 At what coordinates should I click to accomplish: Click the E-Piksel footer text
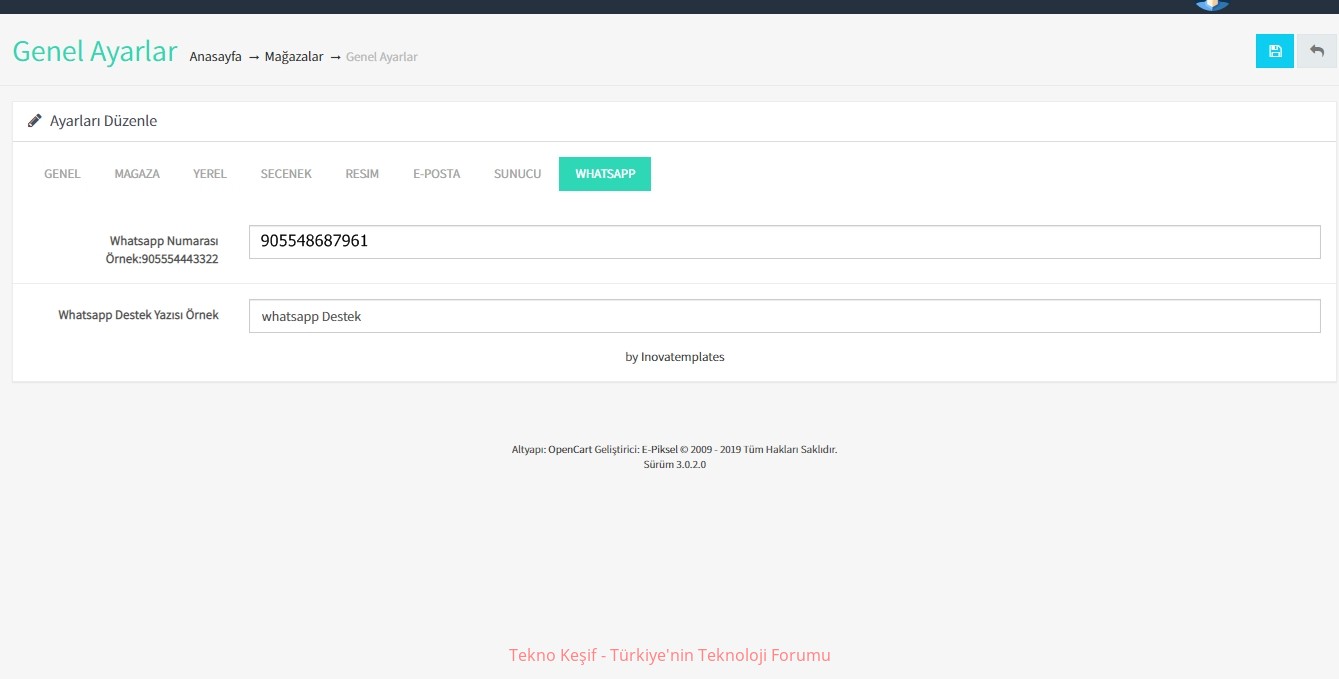660,450
